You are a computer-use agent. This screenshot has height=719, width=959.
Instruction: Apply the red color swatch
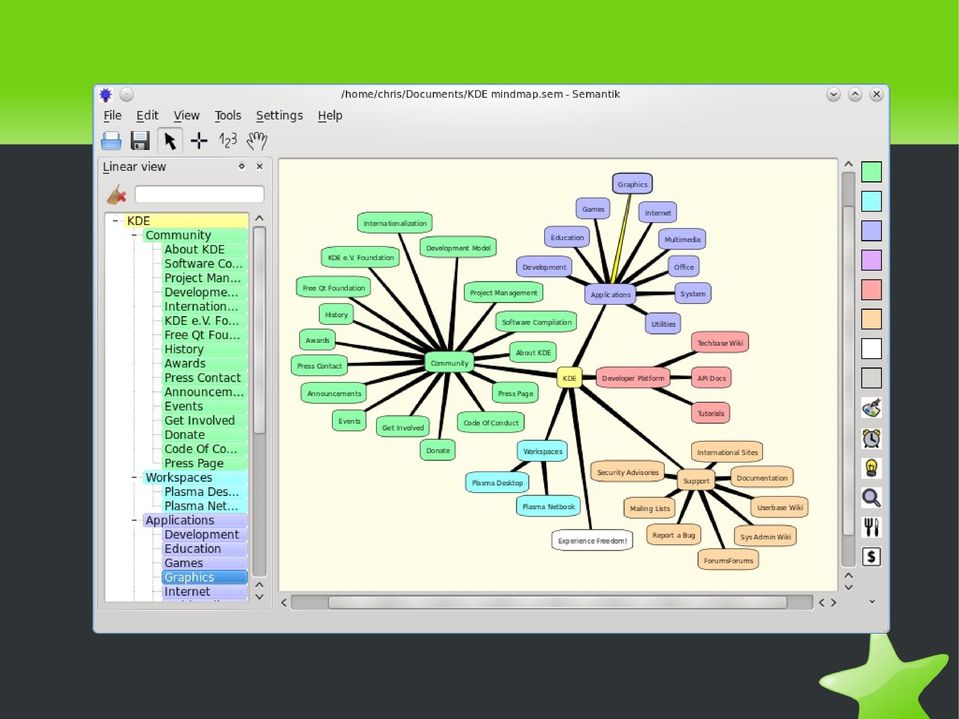[x=872, y=289]
